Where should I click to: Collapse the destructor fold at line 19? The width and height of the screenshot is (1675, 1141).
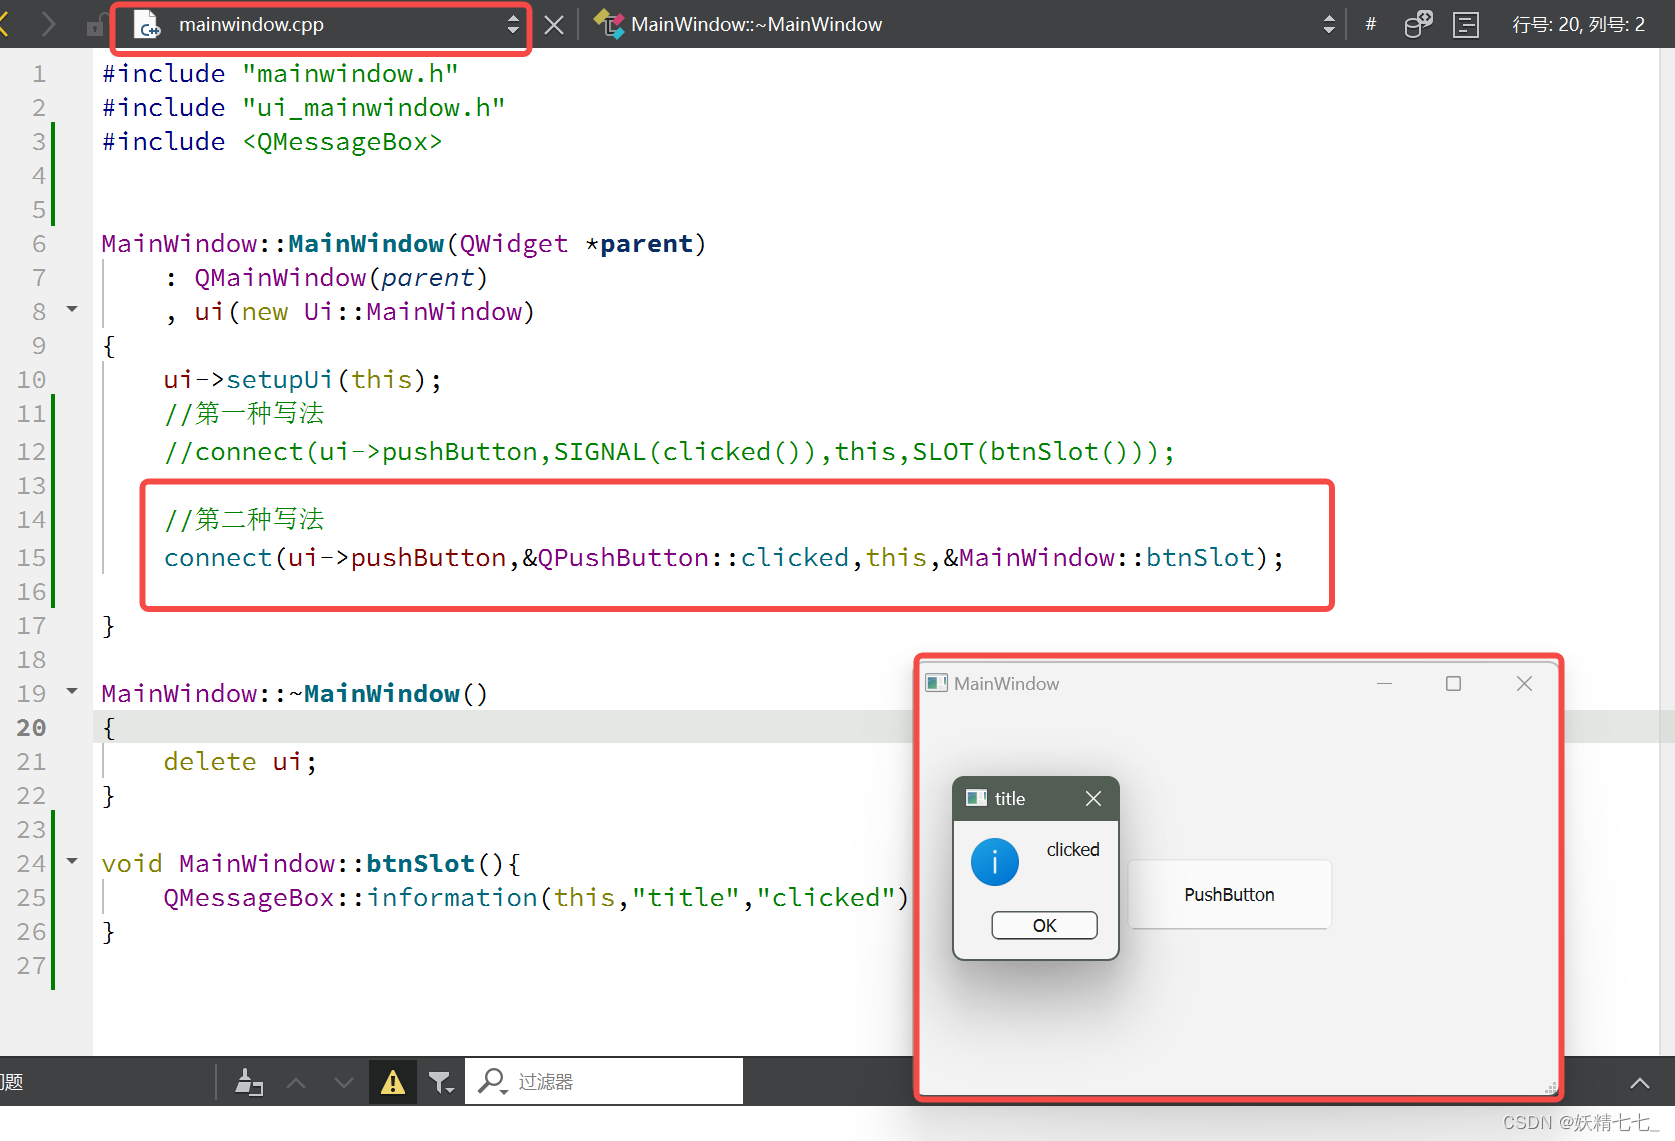tap(72, 692)
